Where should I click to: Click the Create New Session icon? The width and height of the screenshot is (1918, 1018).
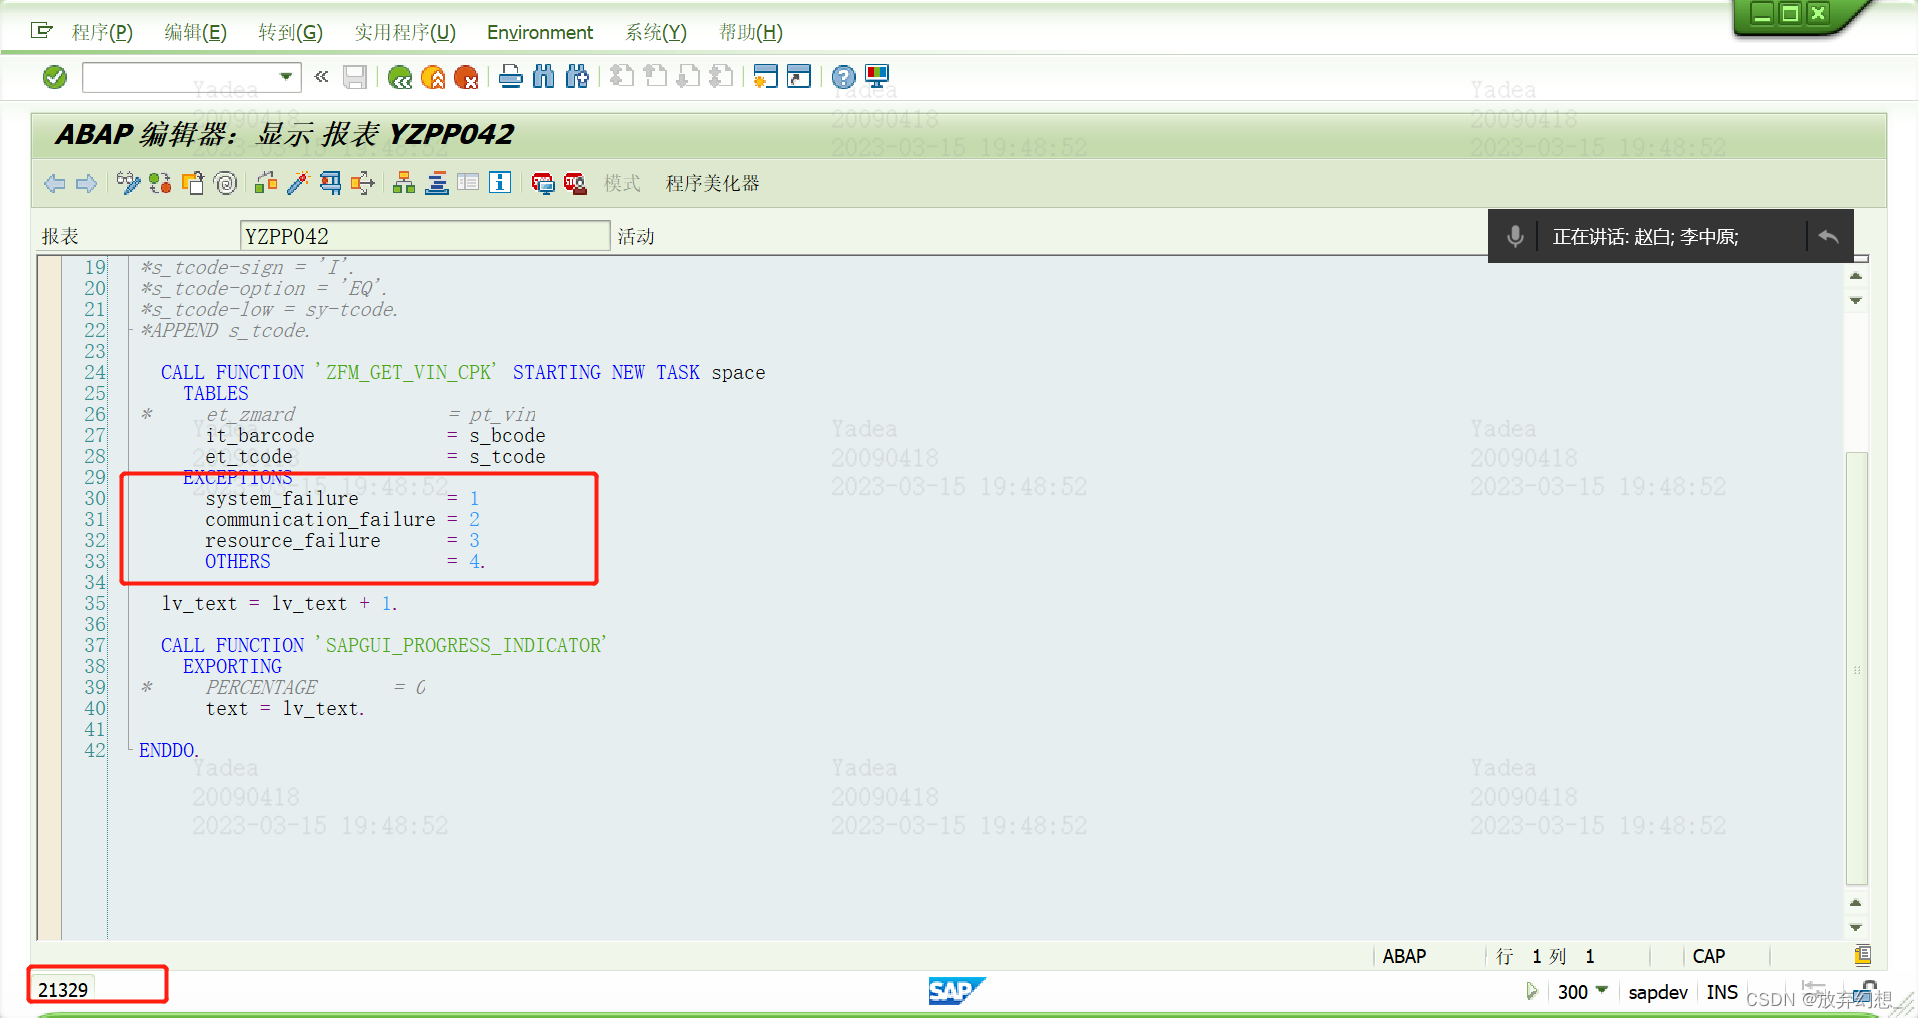[x=765, y=76]
